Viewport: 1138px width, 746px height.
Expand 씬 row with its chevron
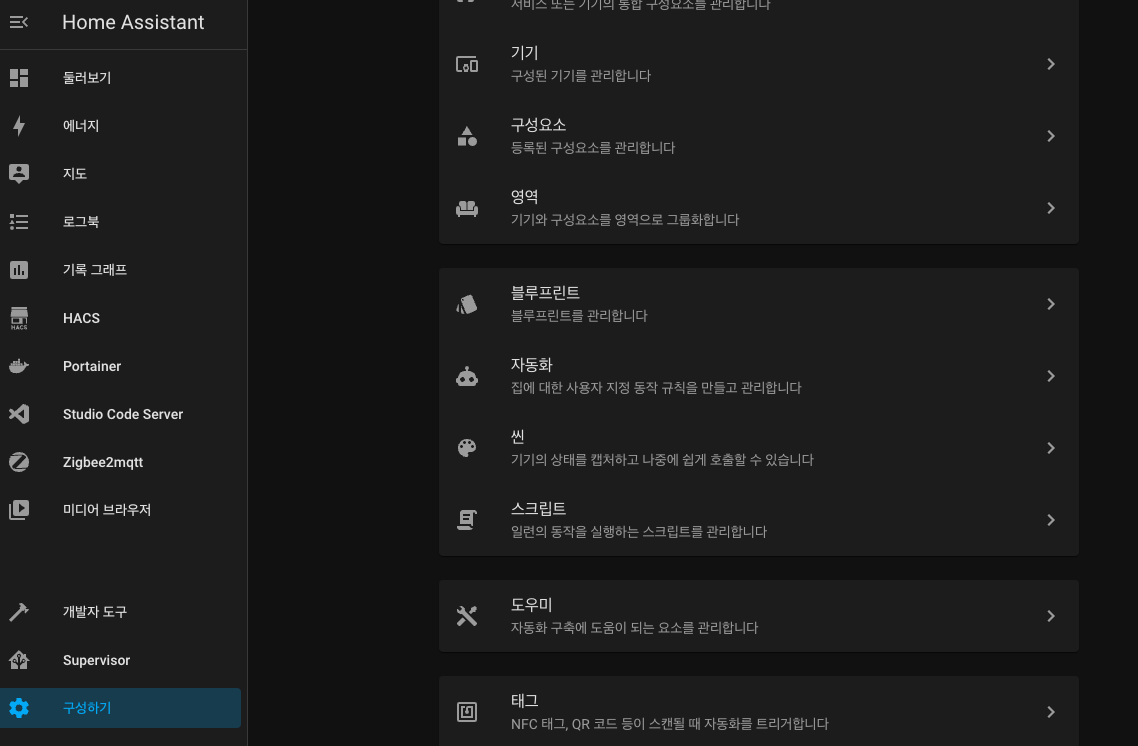1050,448
